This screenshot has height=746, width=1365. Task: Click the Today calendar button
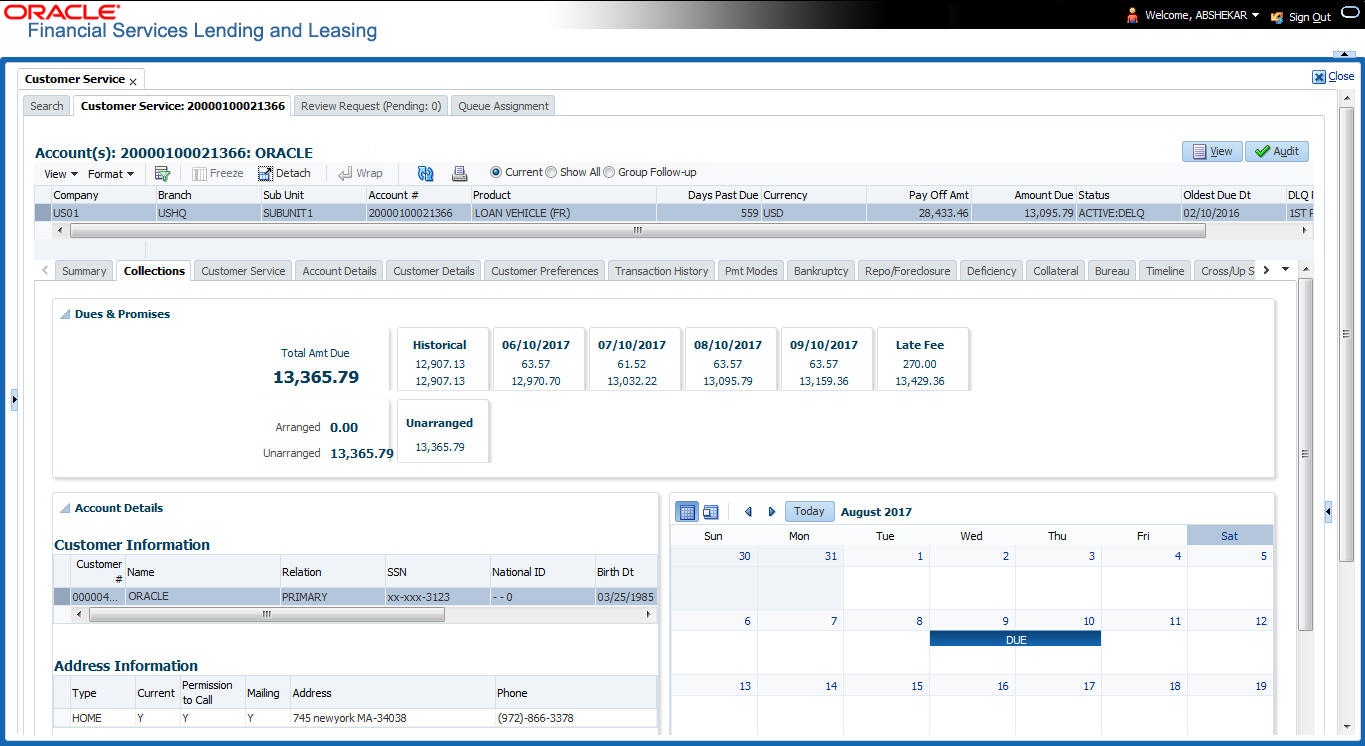809,511
